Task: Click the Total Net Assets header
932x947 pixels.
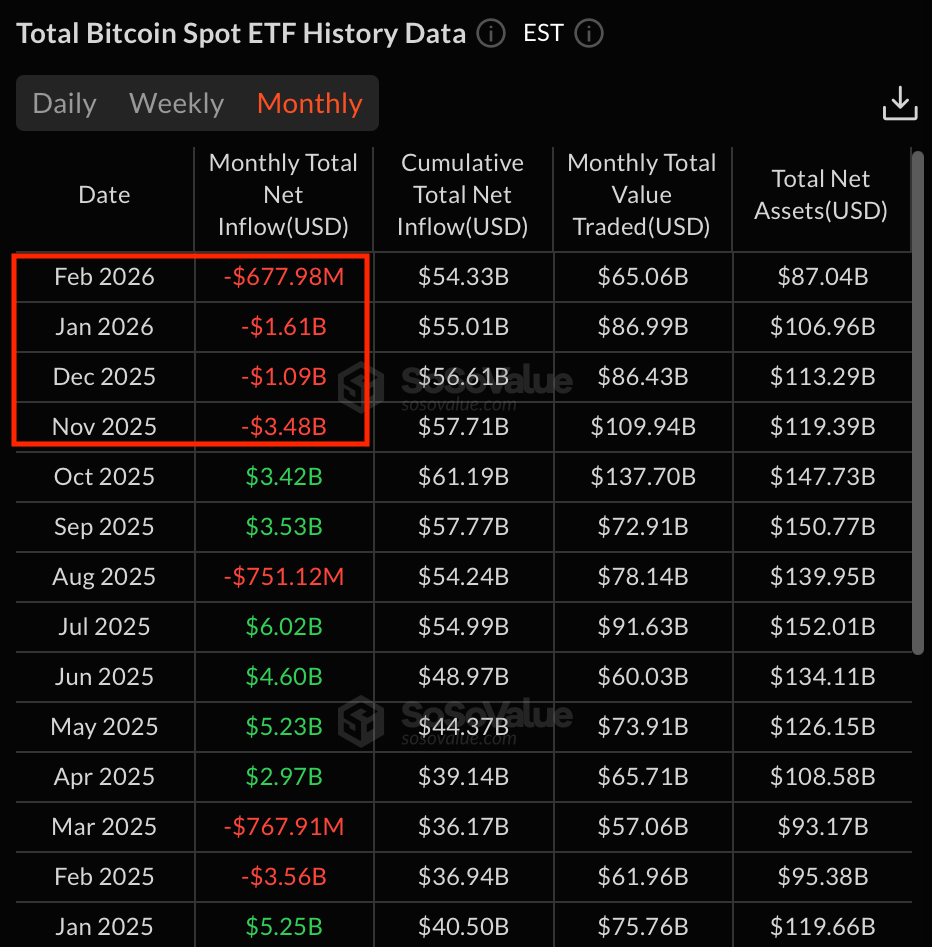Action: (x=821, y=195)
